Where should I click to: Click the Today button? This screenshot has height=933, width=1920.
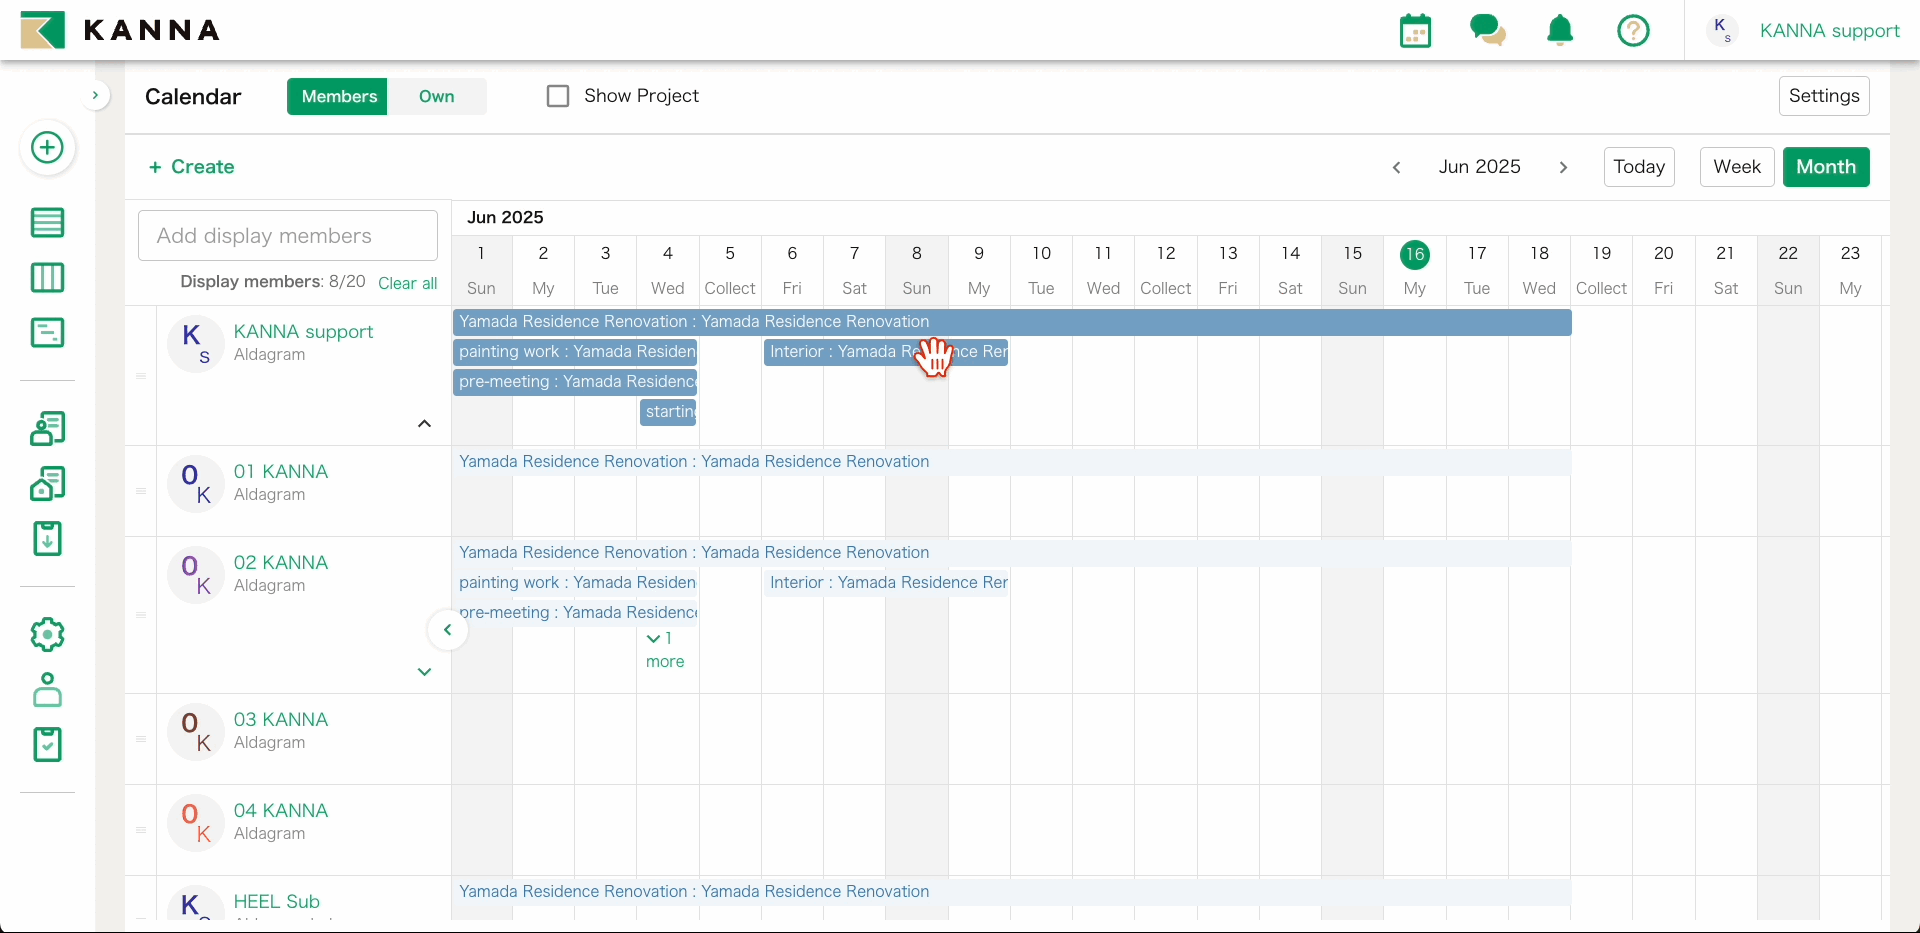tap(1639, 167)
